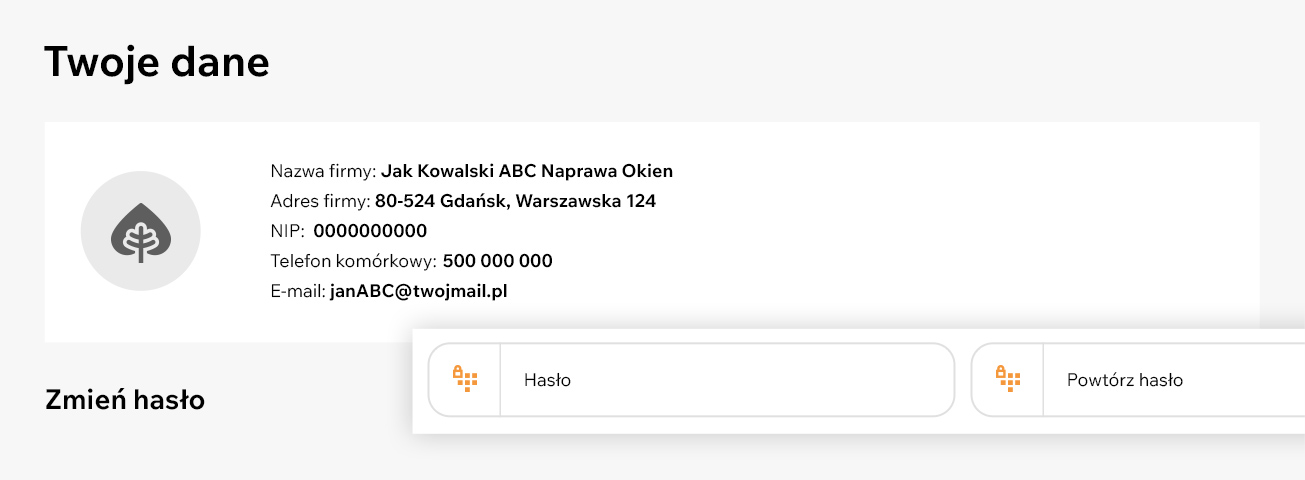
Task: Click the leaf avatar logo
Action: point(141,232)
